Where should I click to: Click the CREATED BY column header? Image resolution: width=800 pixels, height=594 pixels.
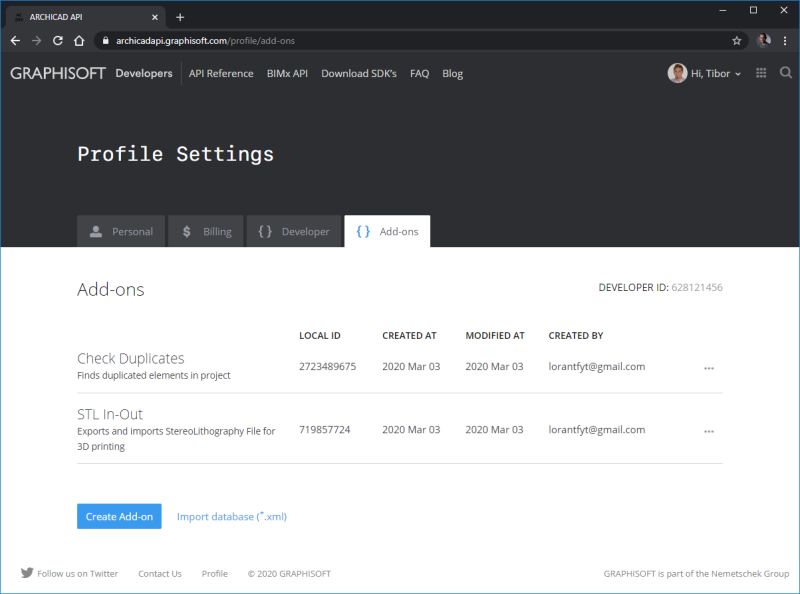[x=576, y=335]
